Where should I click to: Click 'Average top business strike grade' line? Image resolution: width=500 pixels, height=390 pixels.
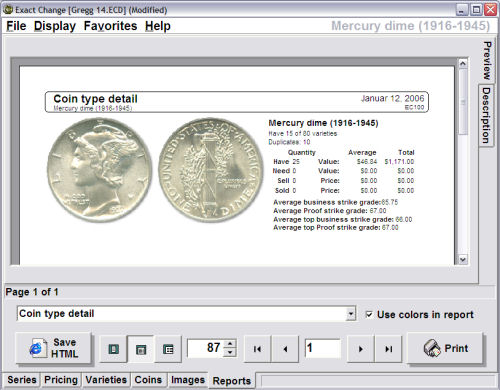(x=343, y=219)
